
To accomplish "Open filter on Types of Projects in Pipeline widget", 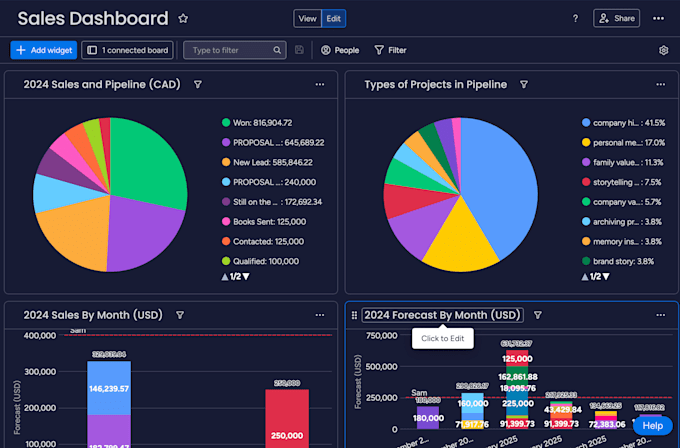I will 524,85.
